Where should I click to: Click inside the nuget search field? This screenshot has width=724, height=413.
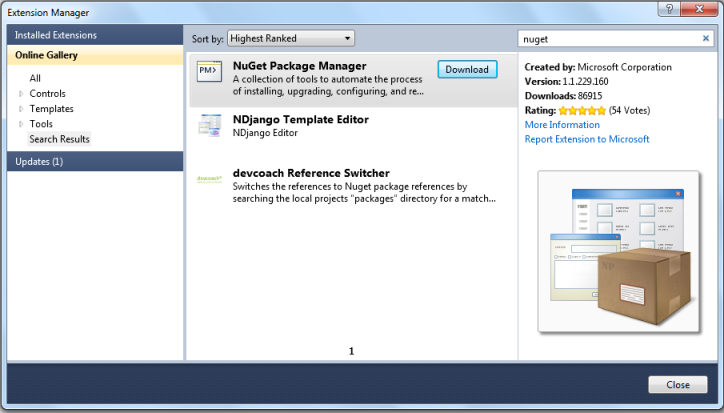tap(608, 39)
